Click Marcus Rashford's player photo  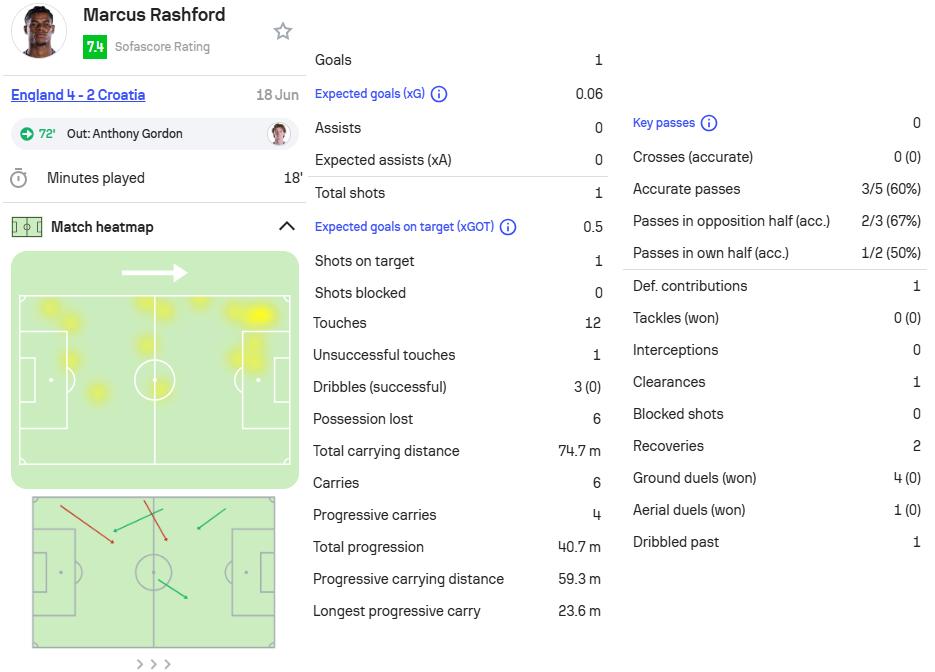click(x=39, y=30)
